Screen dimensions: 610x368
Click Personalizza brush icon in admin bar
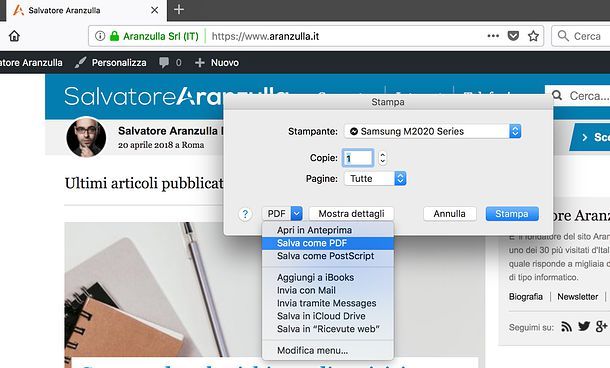click(80, 62)
